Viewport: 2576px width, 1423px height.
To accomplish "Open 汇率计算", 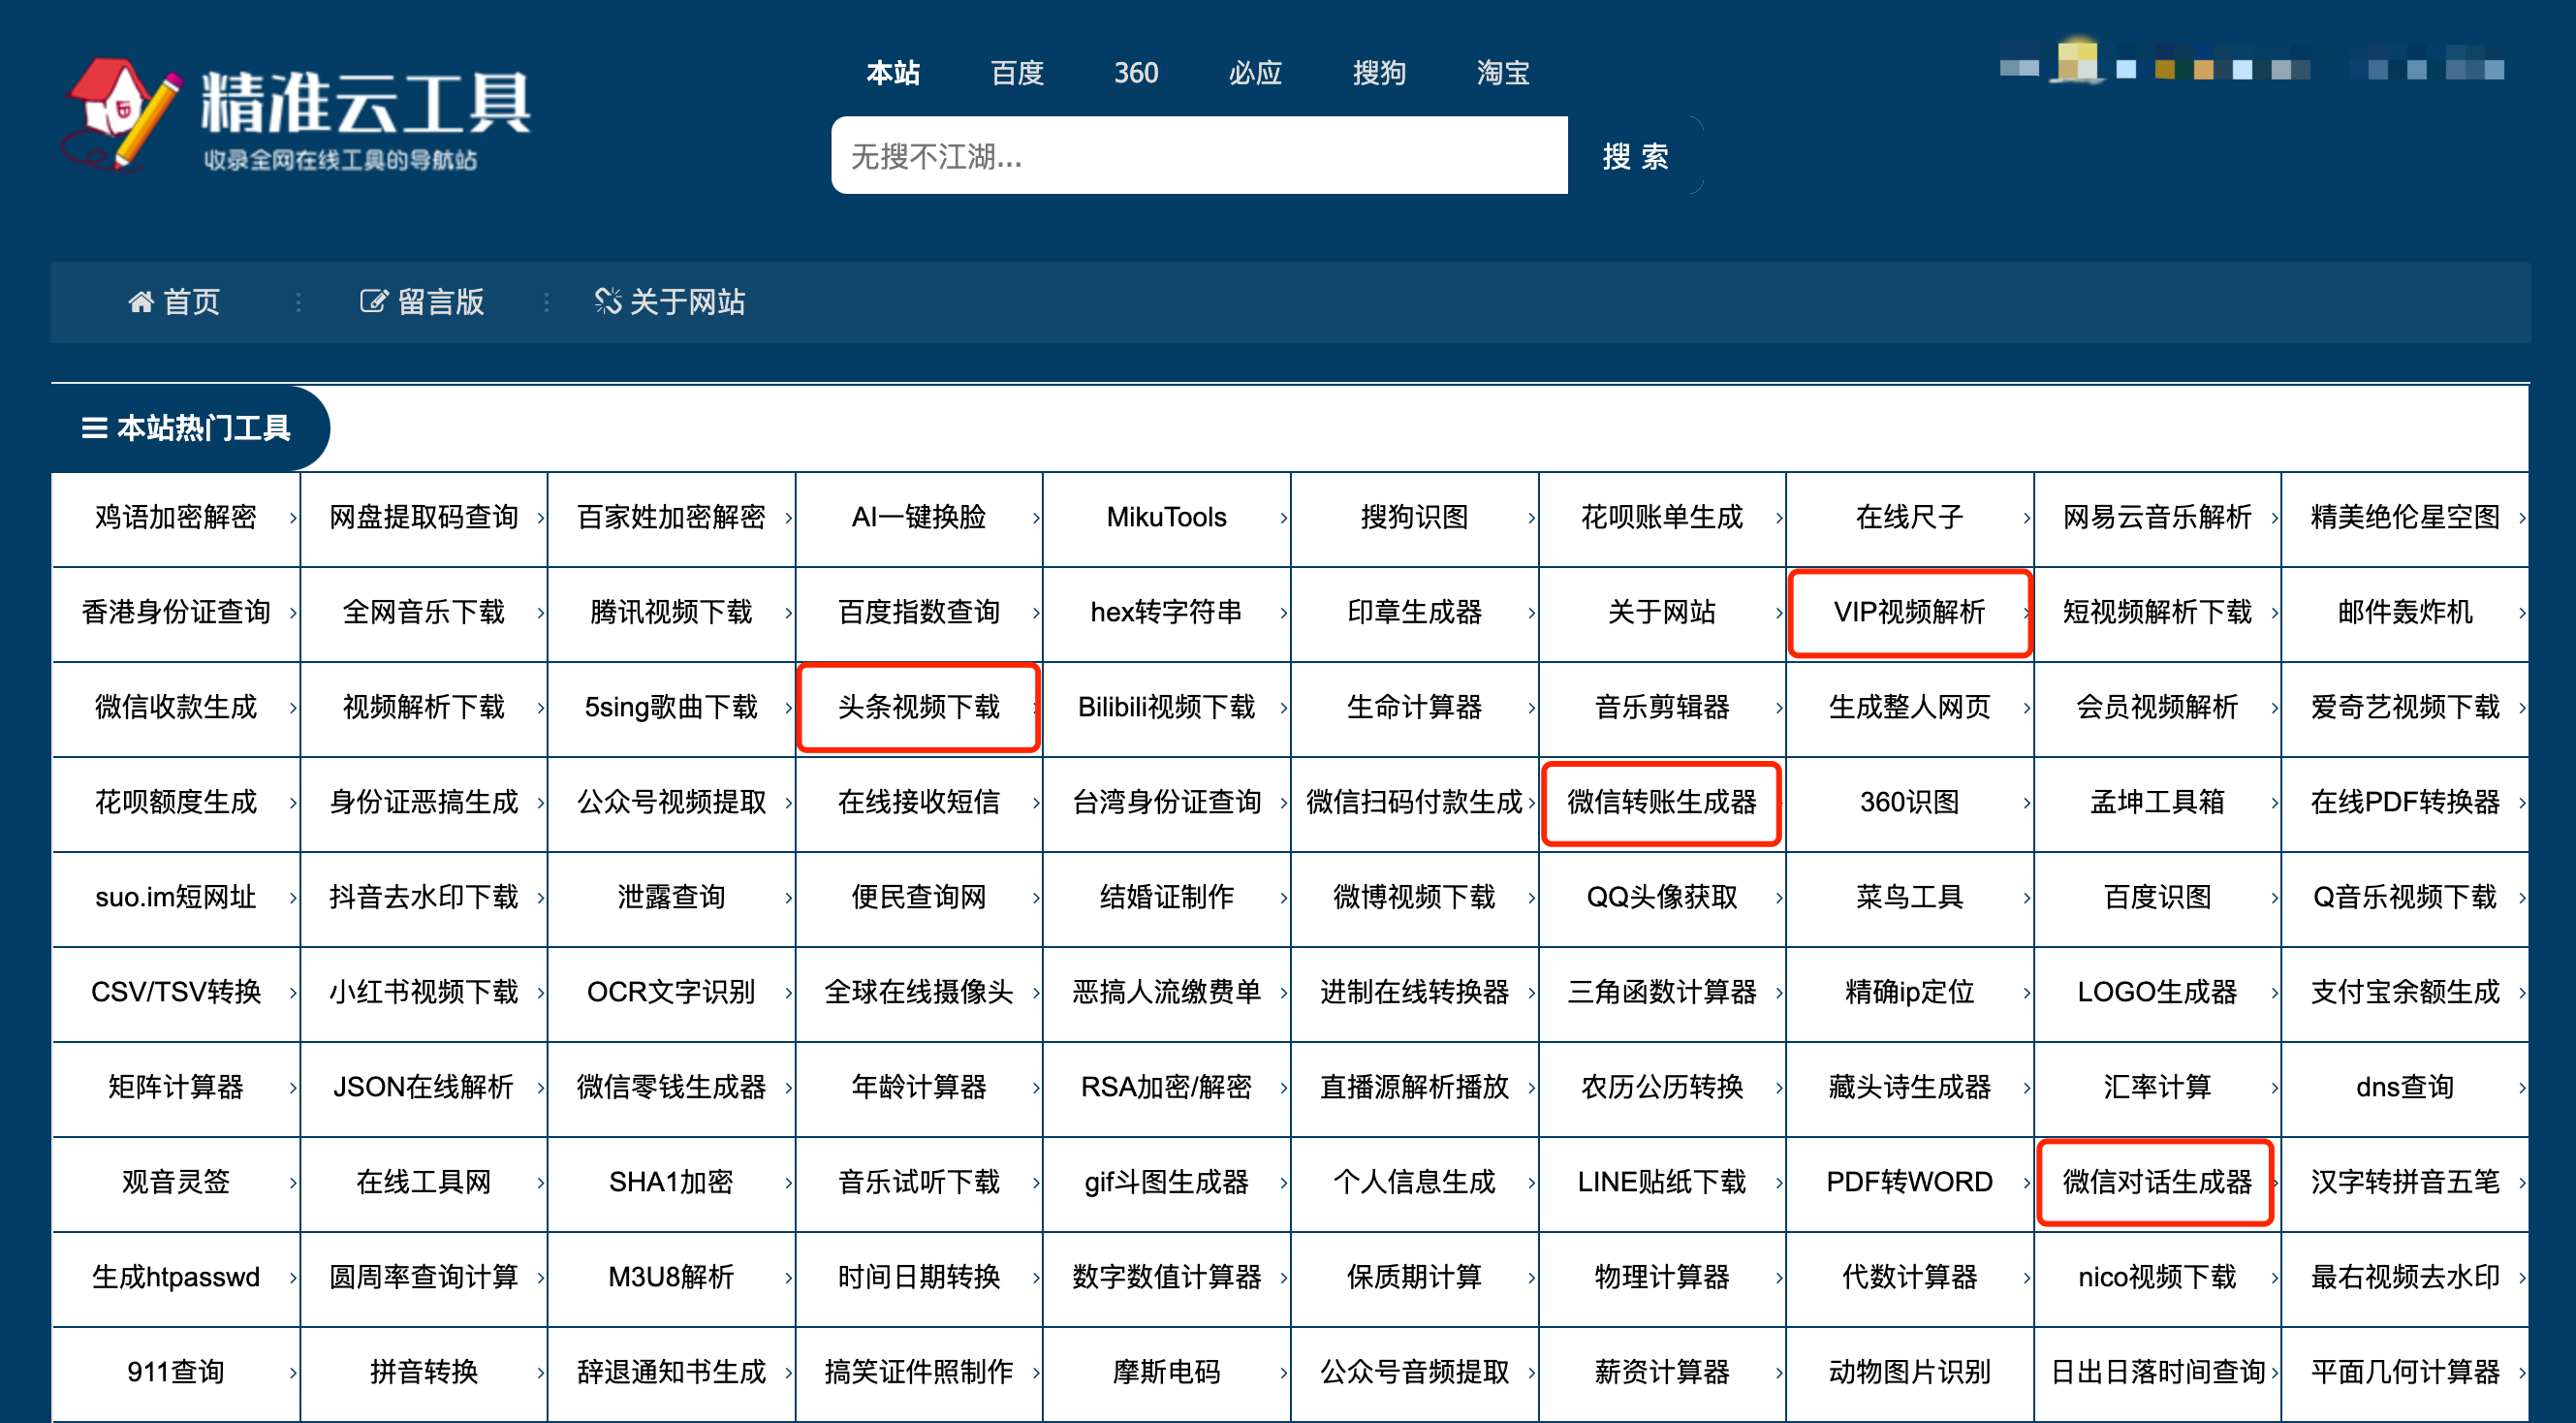I will click(x=2157, y=1087).
